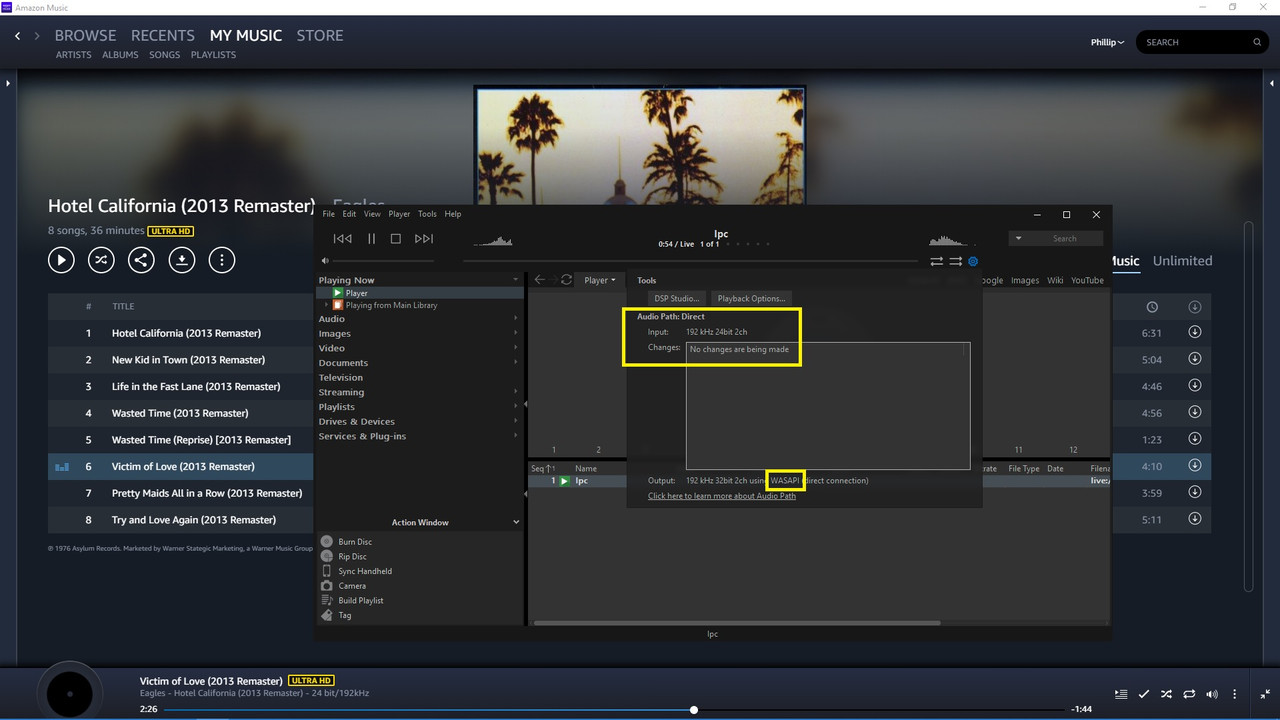The height and width of the screenshot is (720, 1280).
Task: Click the Amazon Music volume icon
Action: pyautogui.click(x=1212, y=694)
